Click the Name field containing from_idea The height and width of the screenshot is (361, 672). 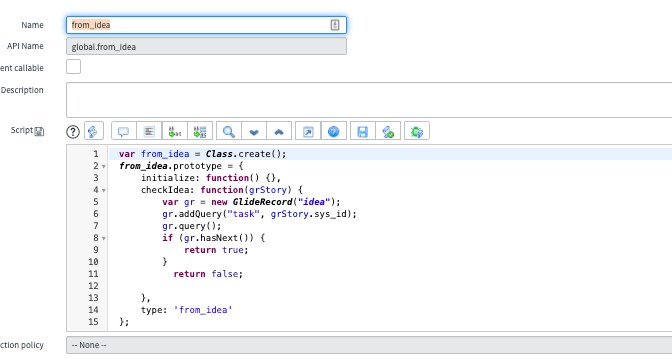point(206,25)
